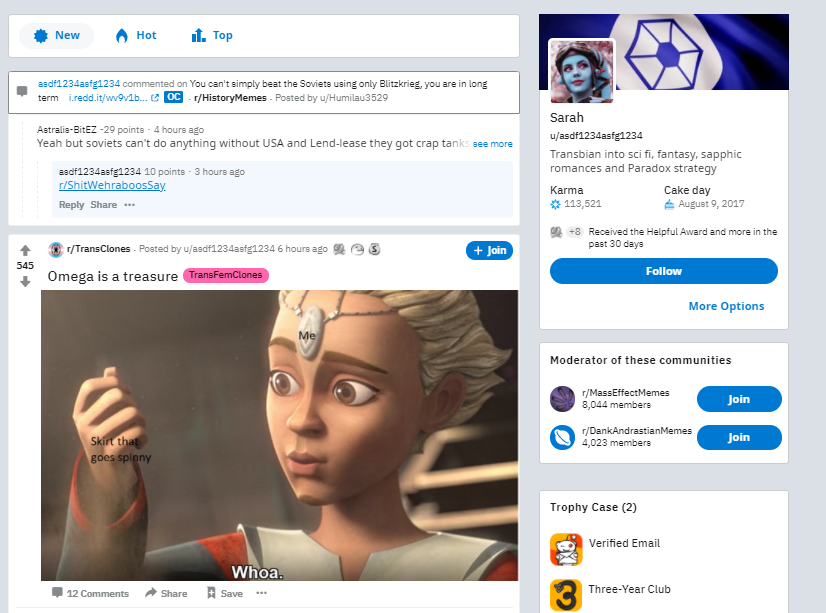Open the r/ShitWehraboosSay link
Viewport: 826px width, 613px height.
[112, 185]
